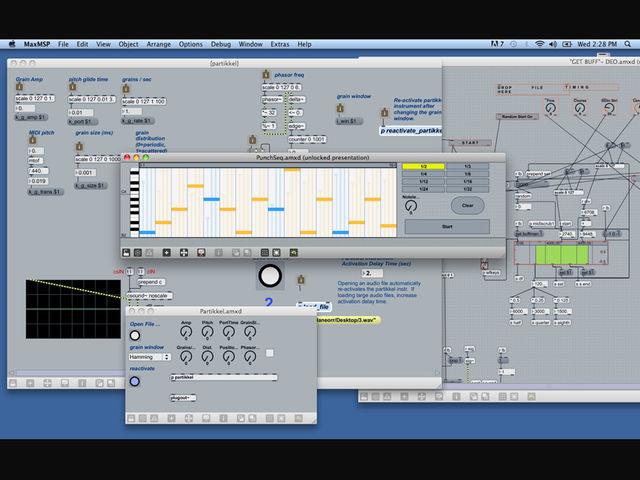Image resolution: width=640 pixels, height=480 pixels.
Task: Click the inlet icon under pitch glide time
Action: tap(73, 87)
